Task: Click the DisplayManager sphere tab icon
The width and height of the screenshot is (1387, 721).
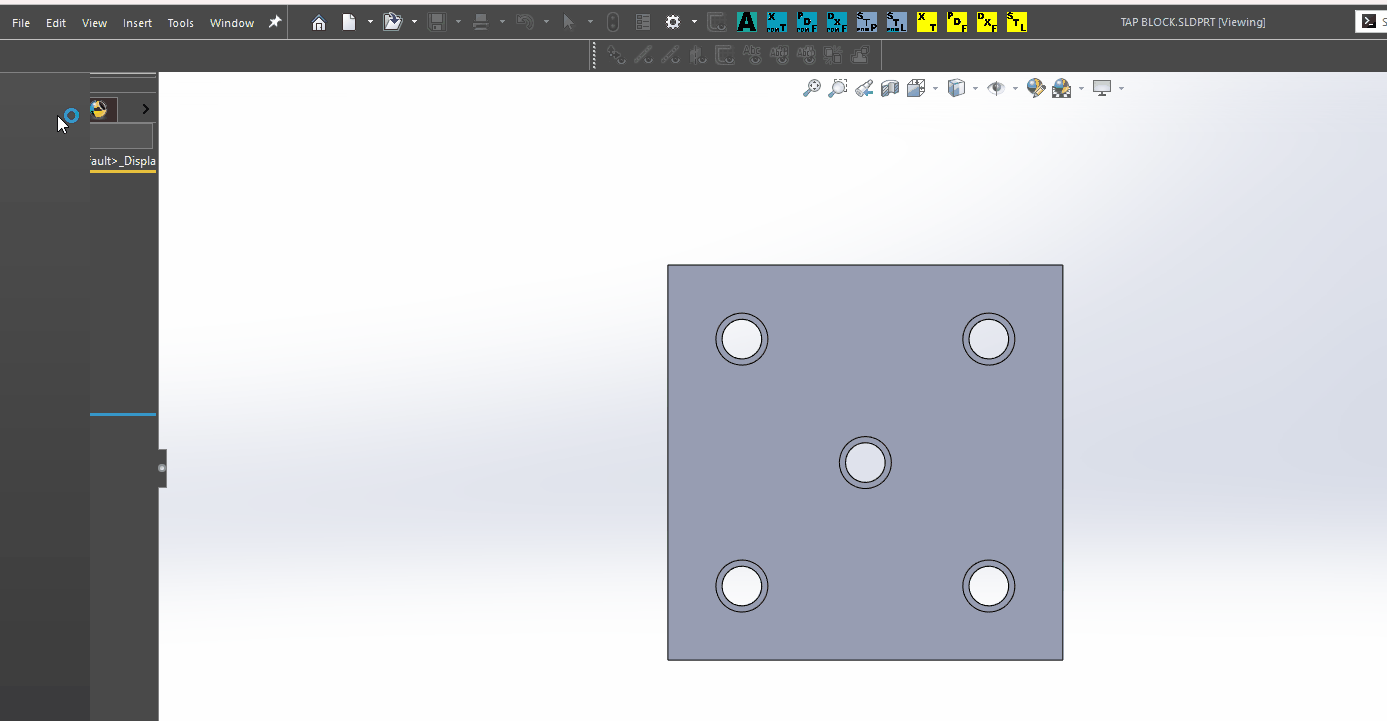Action: [x=99, y=109]
